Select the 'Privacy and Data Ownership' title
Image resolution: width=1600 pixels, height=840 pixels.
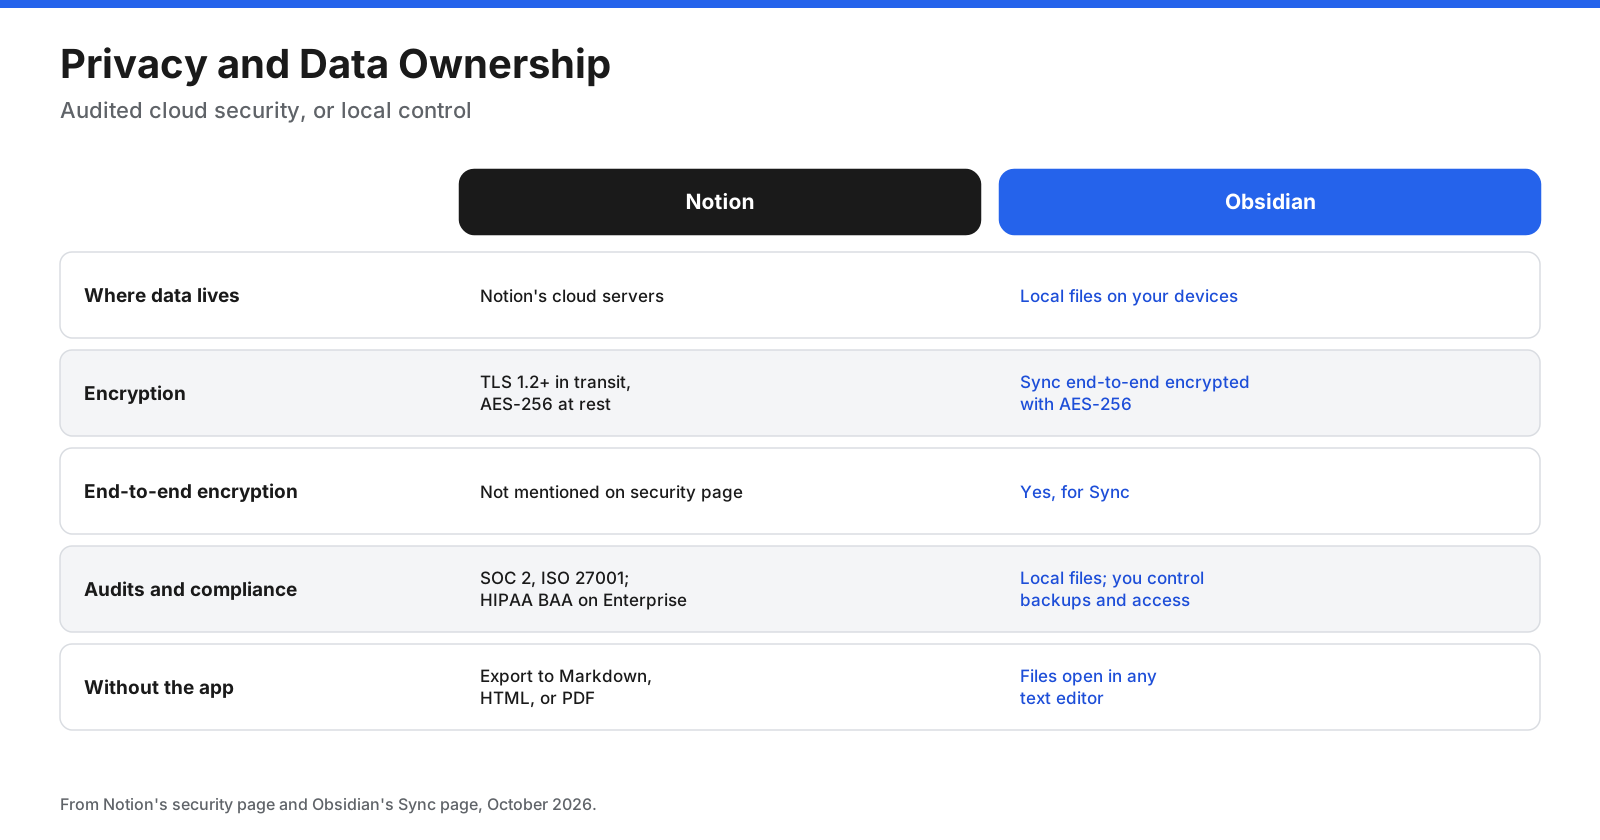[x=335, y=64]
